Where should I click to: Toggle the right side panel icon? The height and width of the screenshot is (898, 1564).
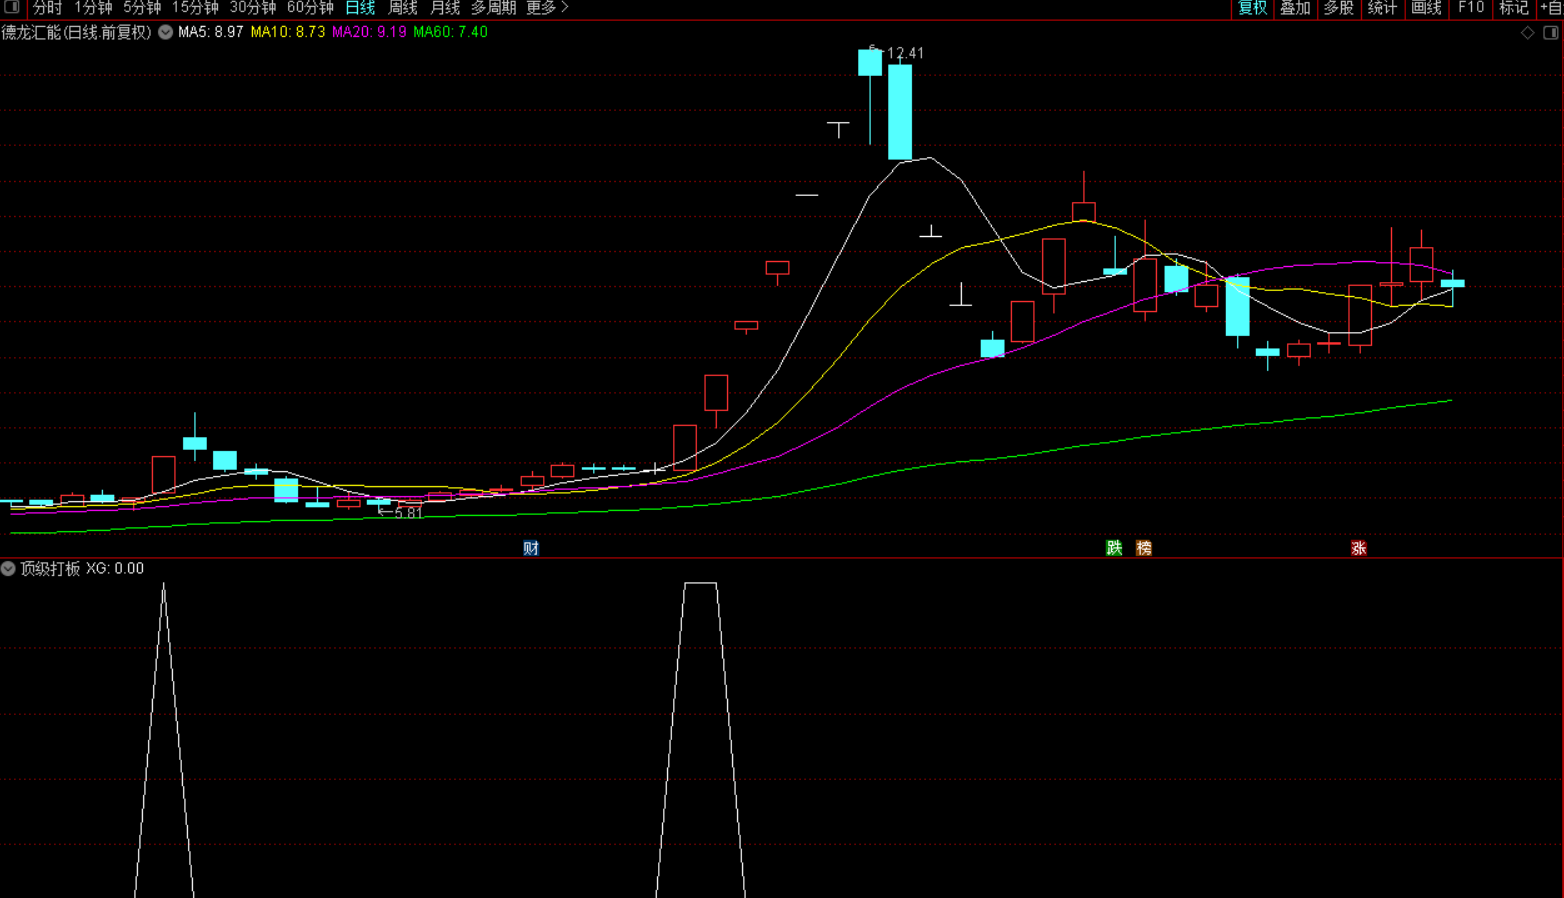(1551, 33)
